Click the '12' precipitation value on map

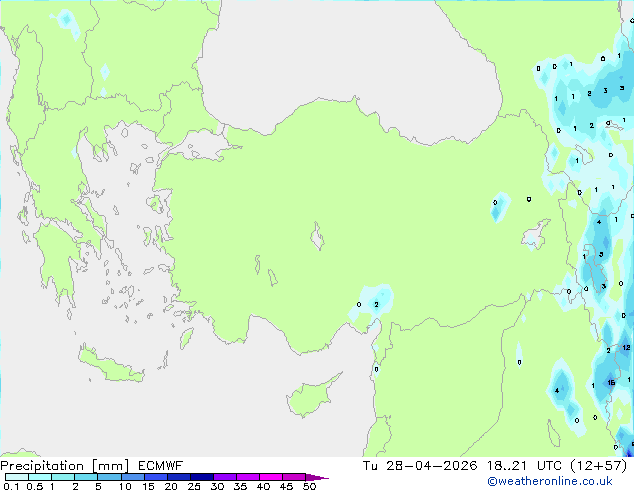(626, 347)
